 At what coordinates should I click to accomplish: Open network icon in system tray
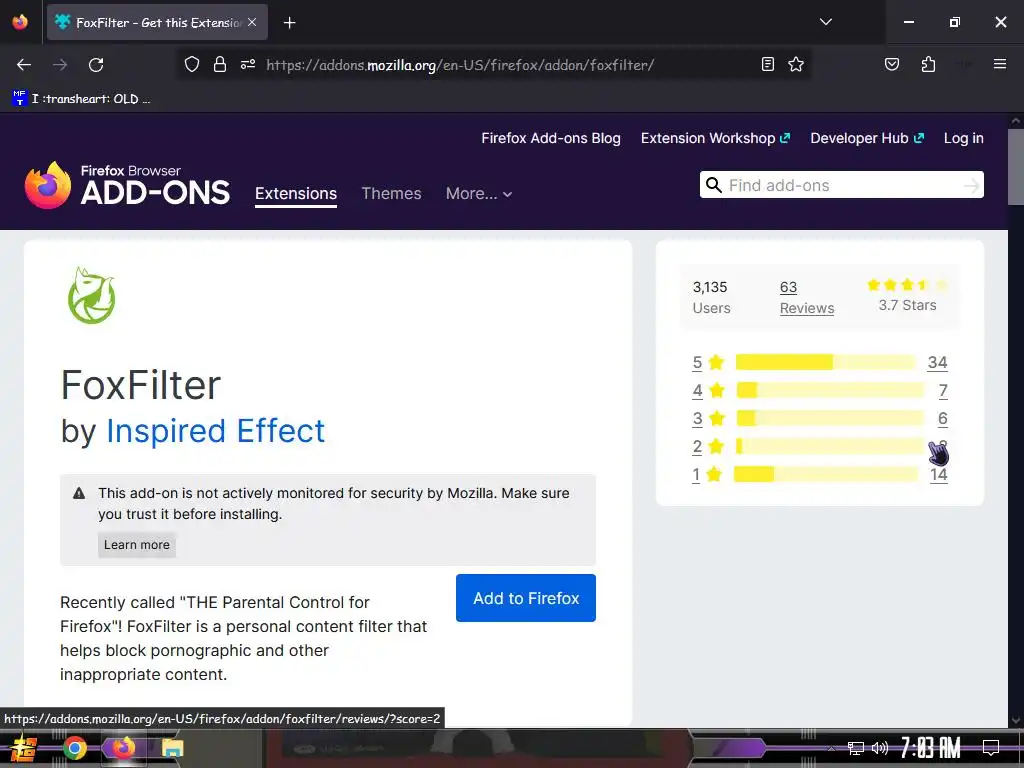pos(855,748)
